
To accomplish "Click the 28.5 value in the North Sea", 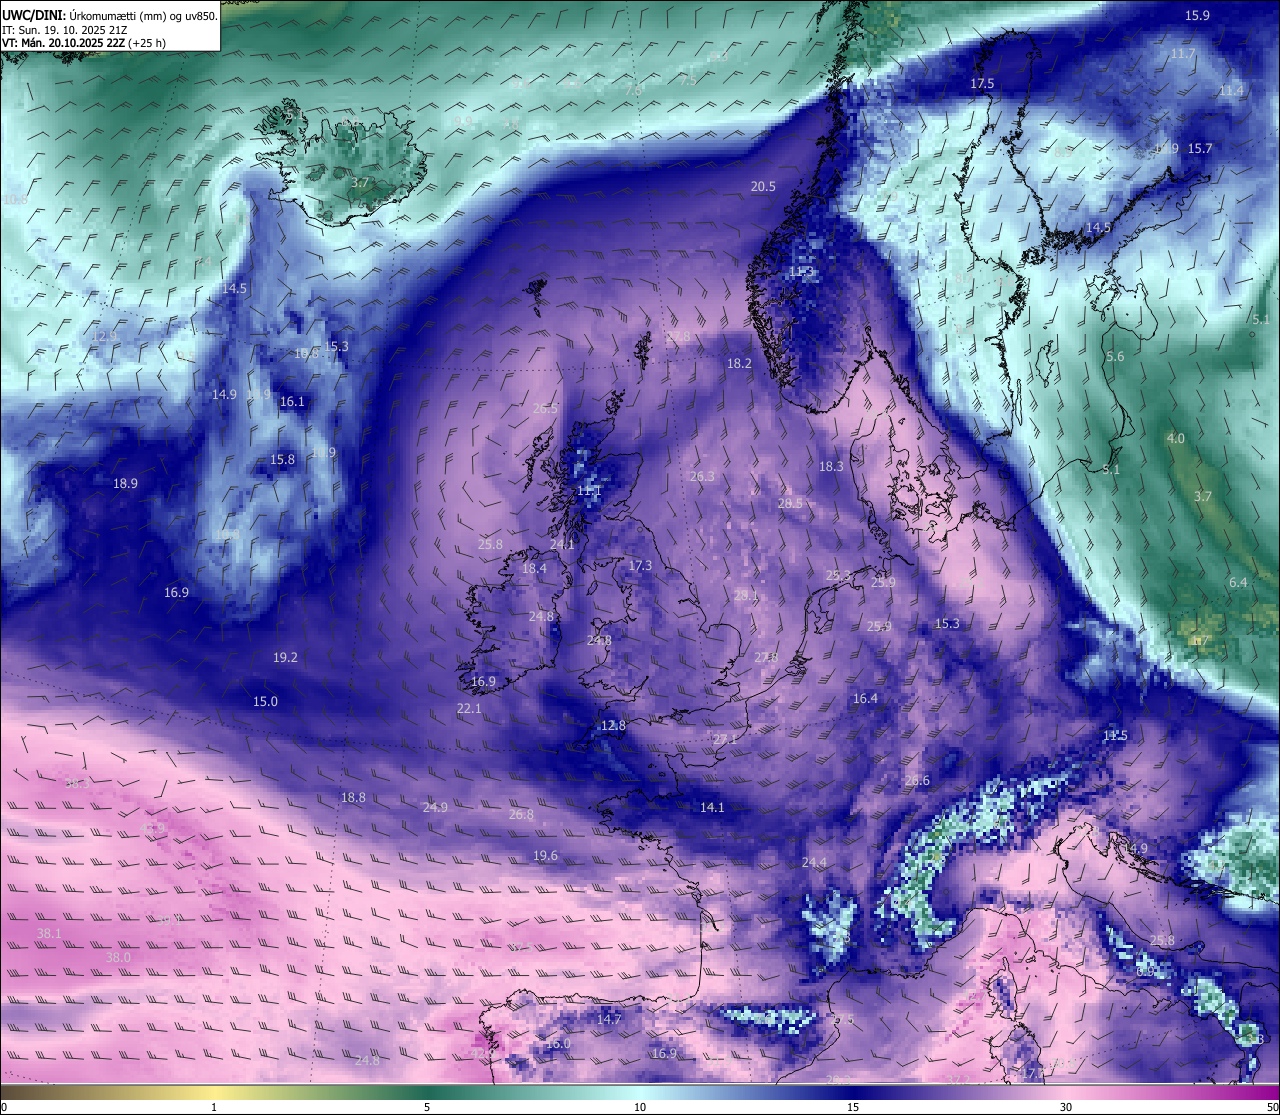I will [790, 504].
